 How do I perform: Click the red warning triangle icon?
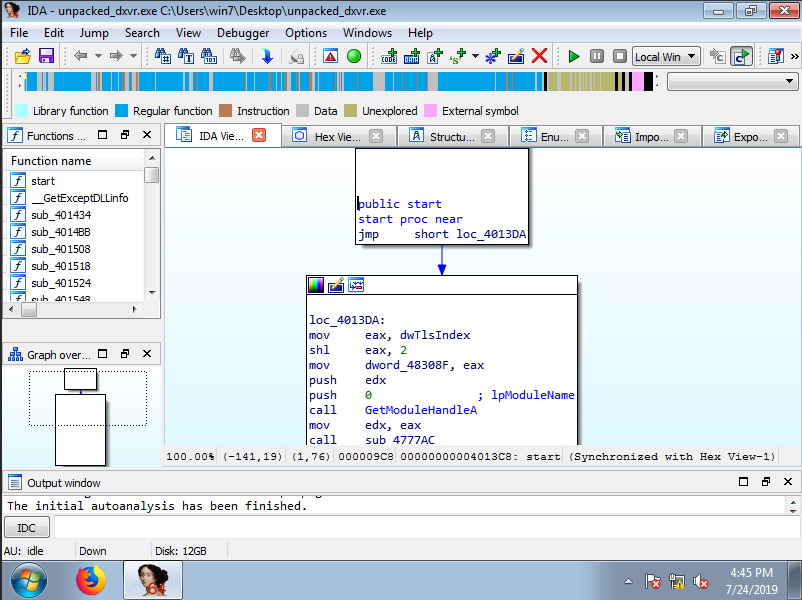[x=330, y=56]
